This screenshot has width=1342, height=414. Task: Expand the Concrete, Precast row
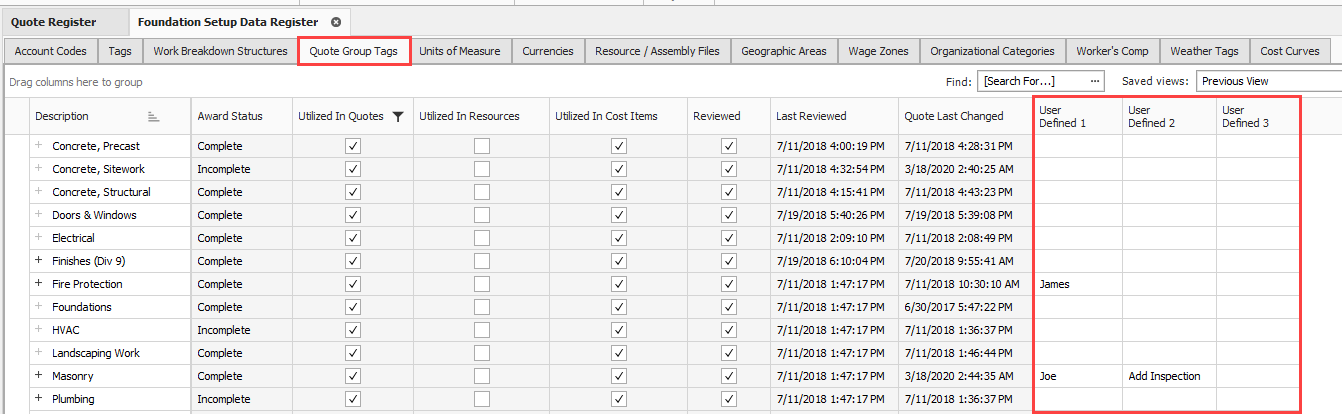(x=39, y=146)
